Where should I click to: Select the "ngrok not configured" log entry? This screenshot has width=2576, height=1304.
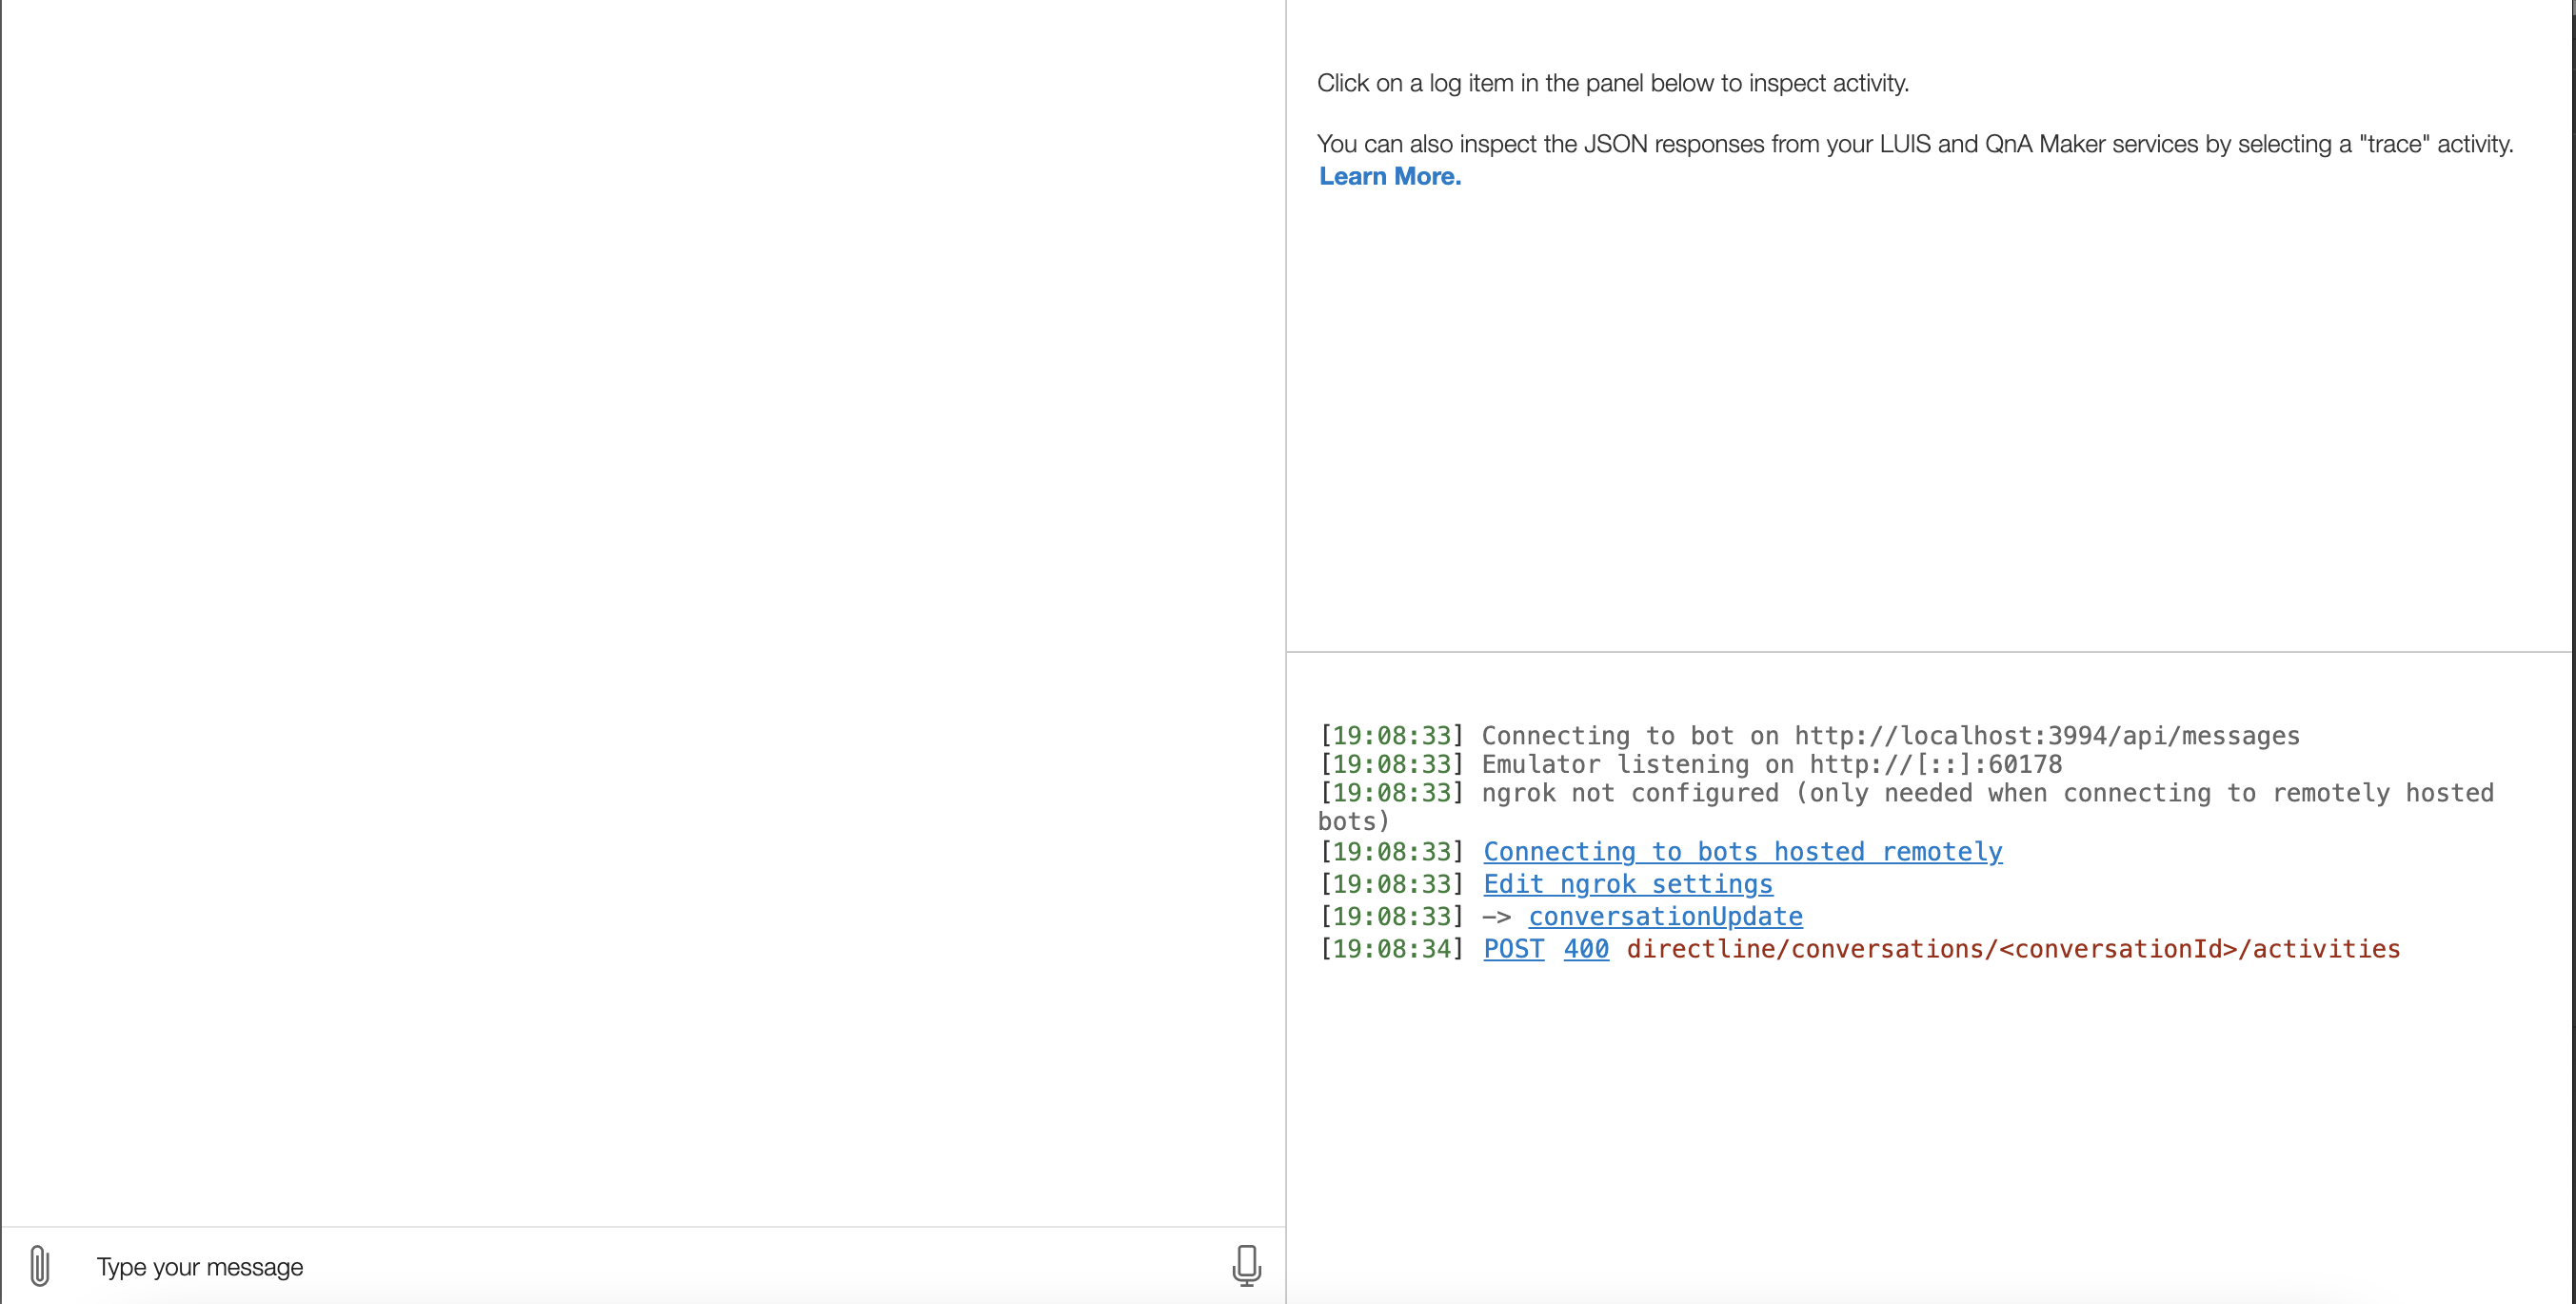1900,793
